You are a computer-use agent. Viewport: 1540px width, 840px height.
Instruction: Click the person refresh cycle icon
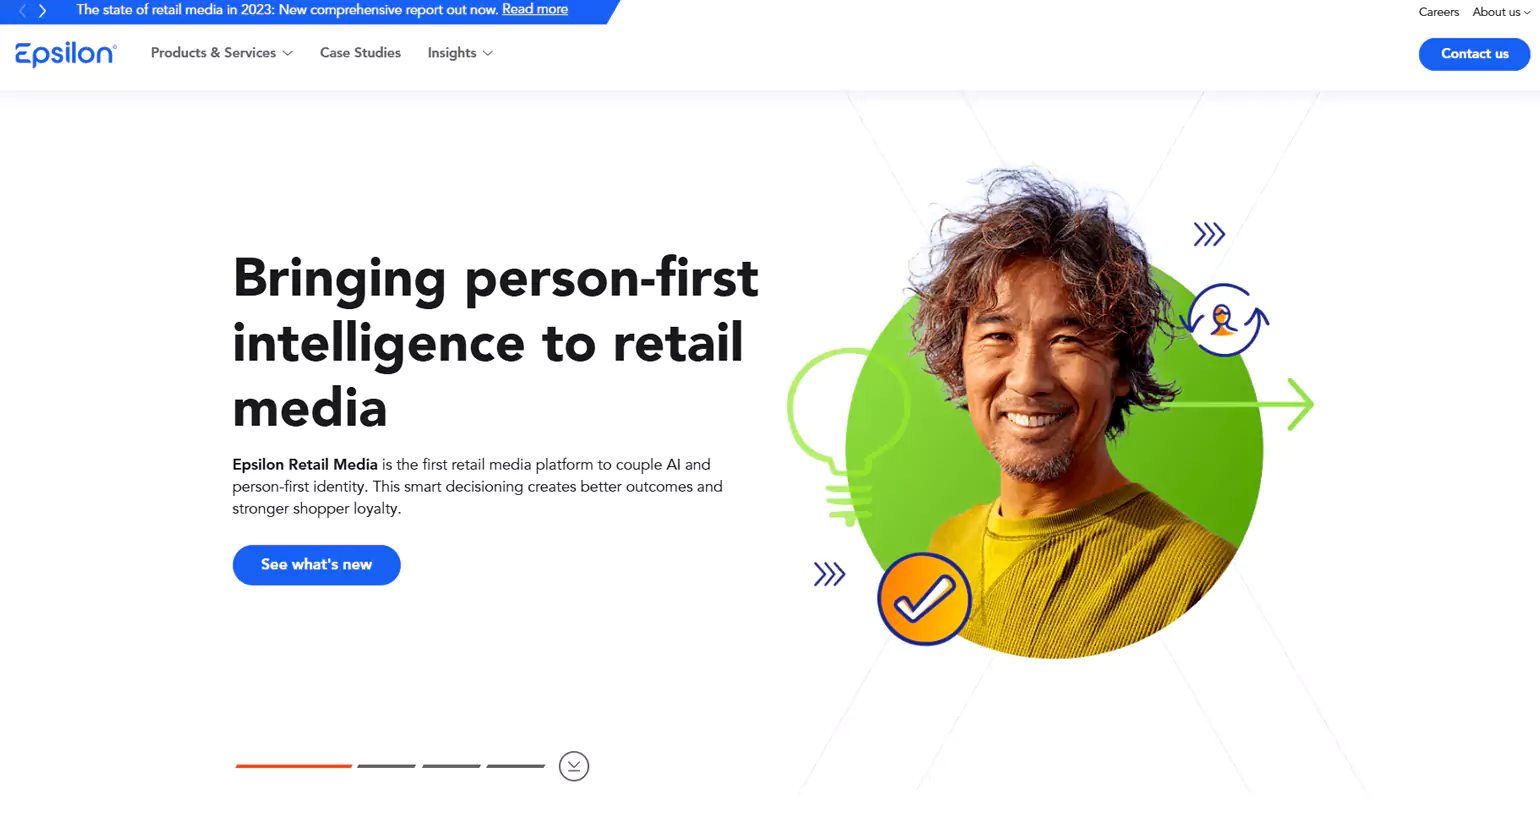[1224, 320]
